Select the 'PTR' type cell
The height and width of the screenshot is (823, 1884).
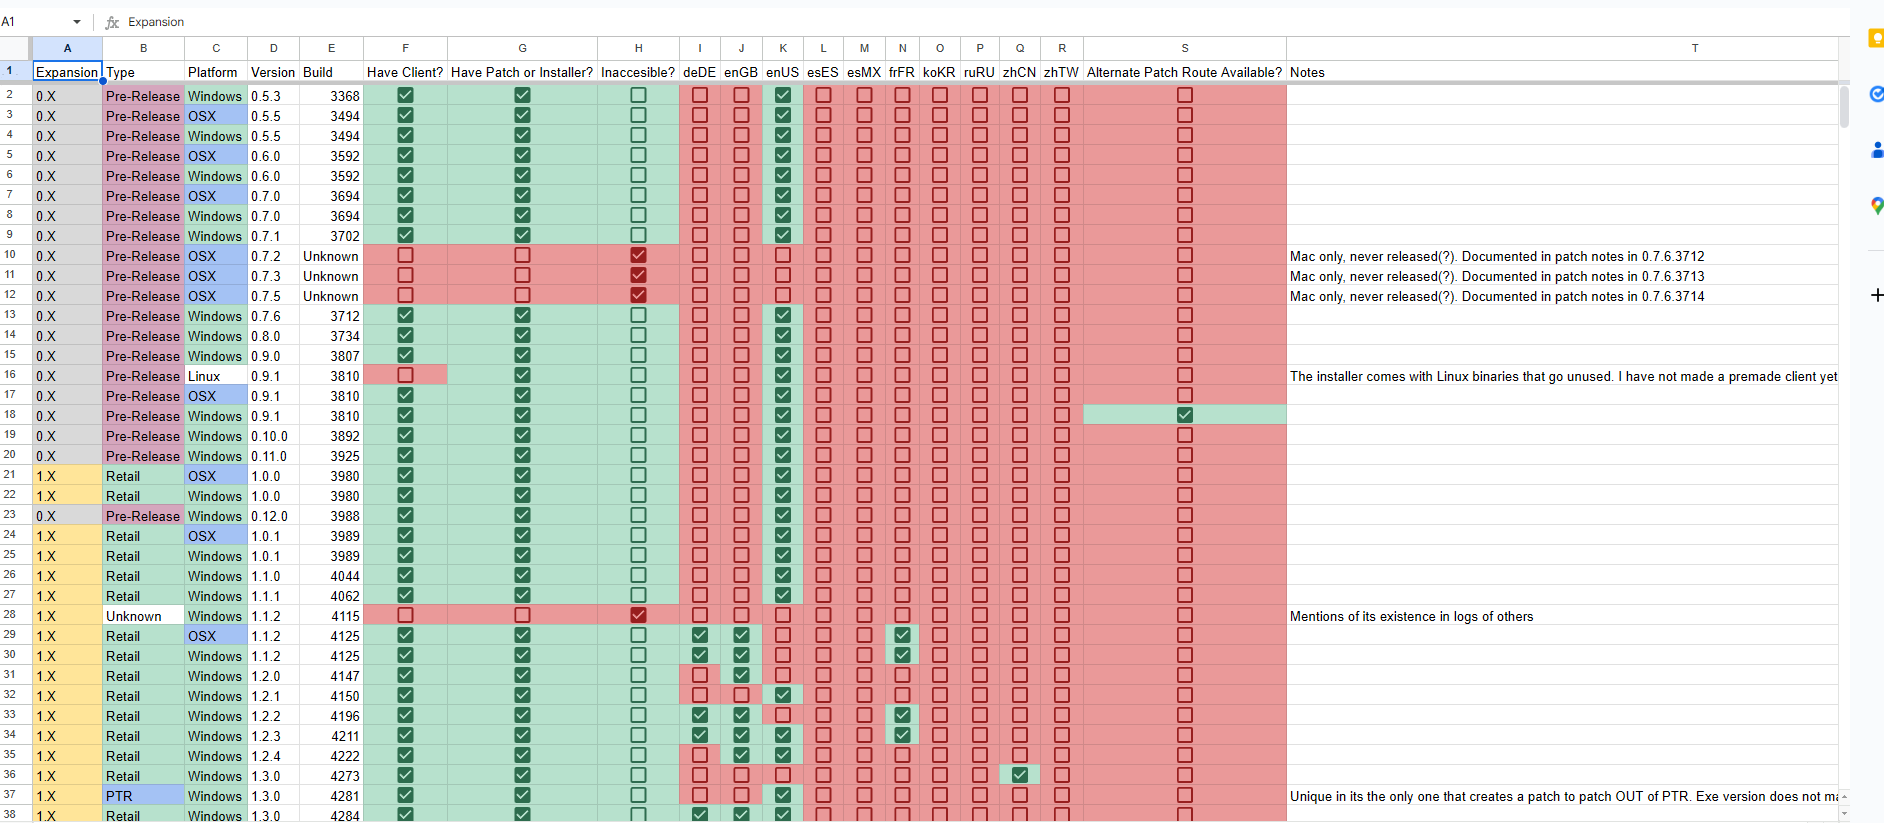(x=143, y=795)
